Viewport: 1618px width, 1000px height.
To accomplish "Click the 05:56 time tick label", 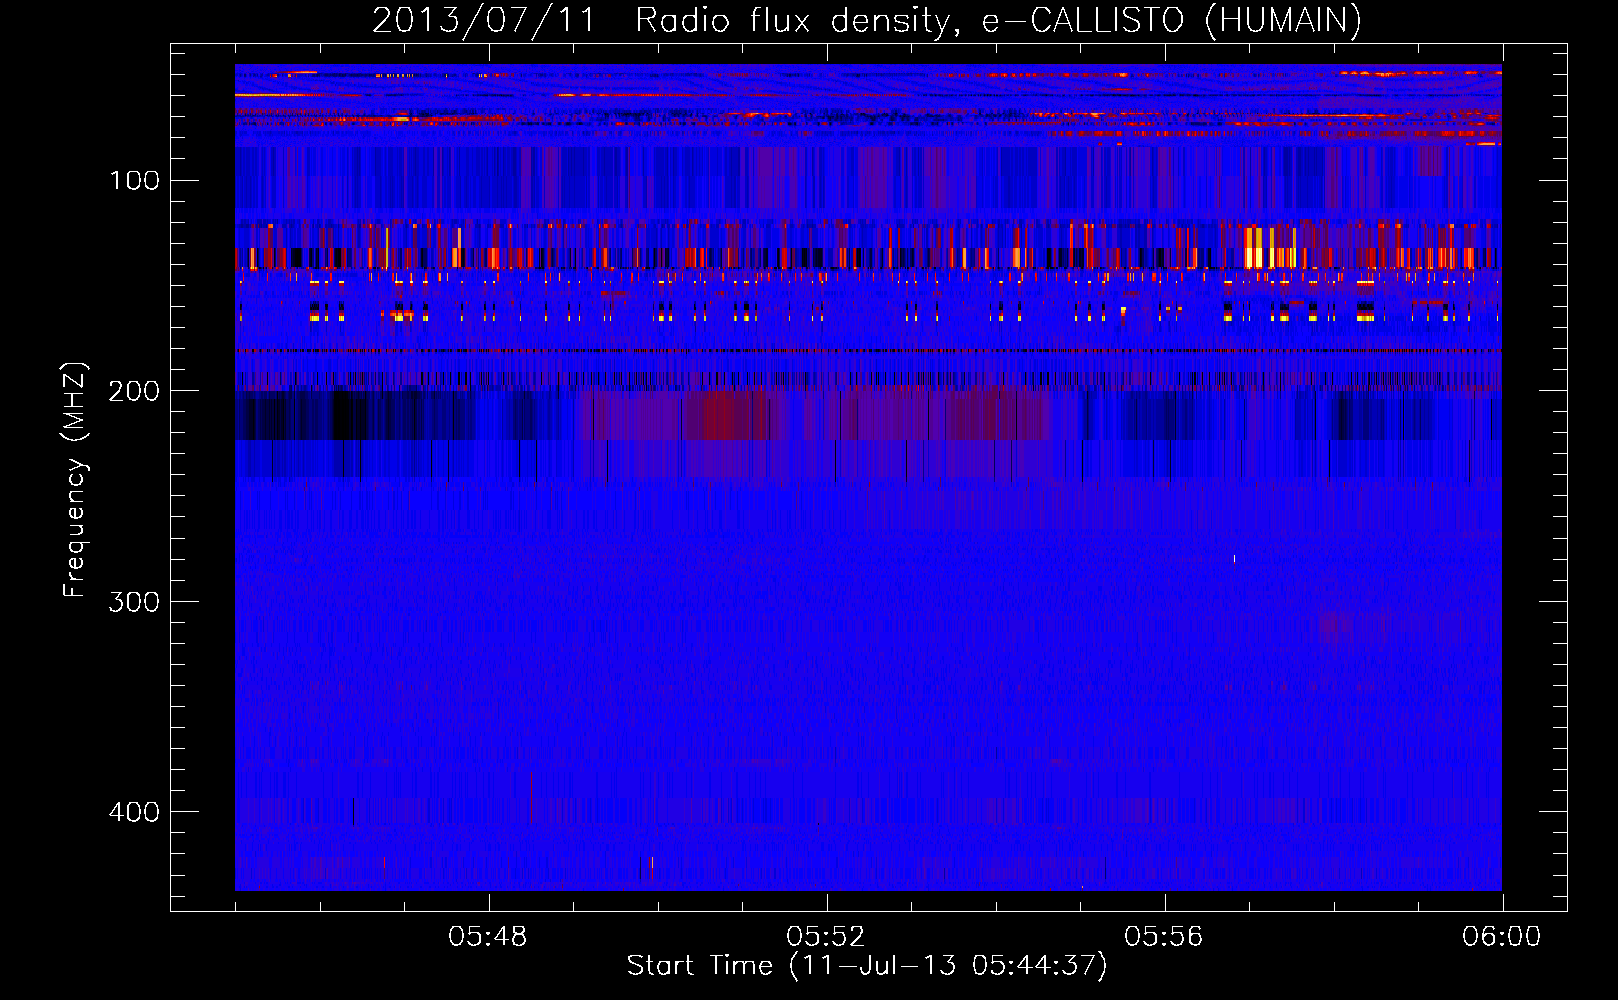I will point(1164,937).
